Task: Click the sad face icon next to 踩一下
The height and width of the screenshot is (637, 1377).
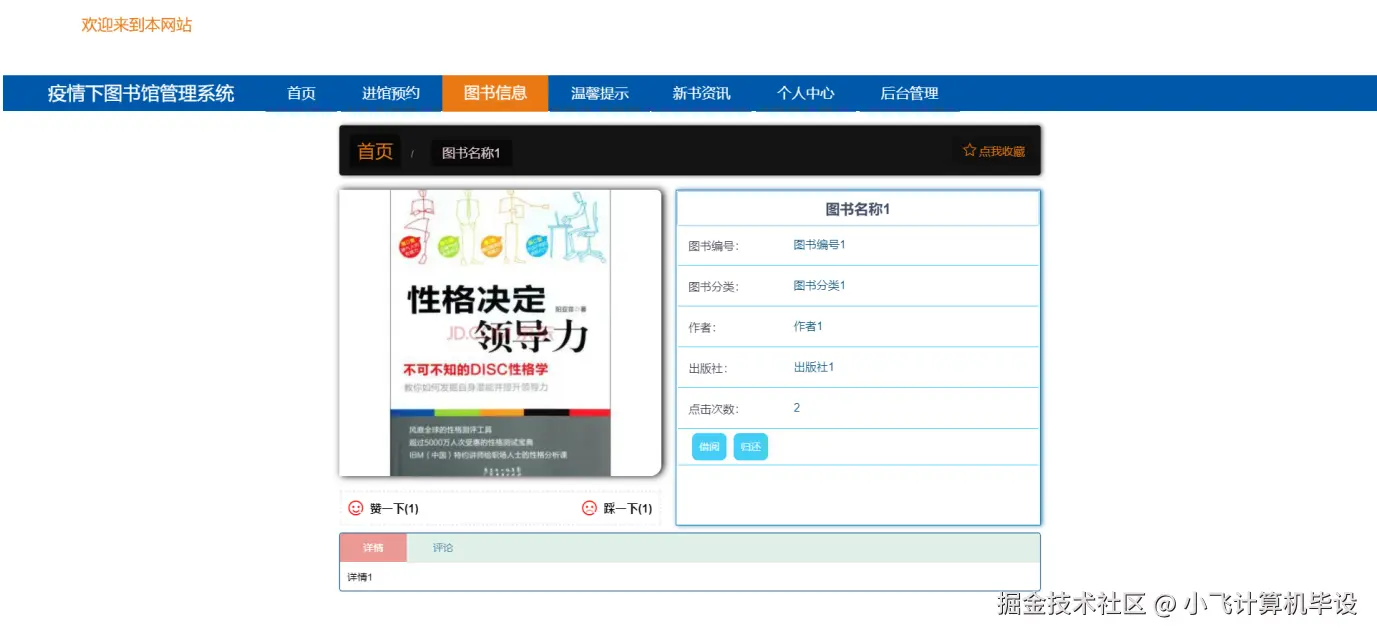Action: point(588,508)
